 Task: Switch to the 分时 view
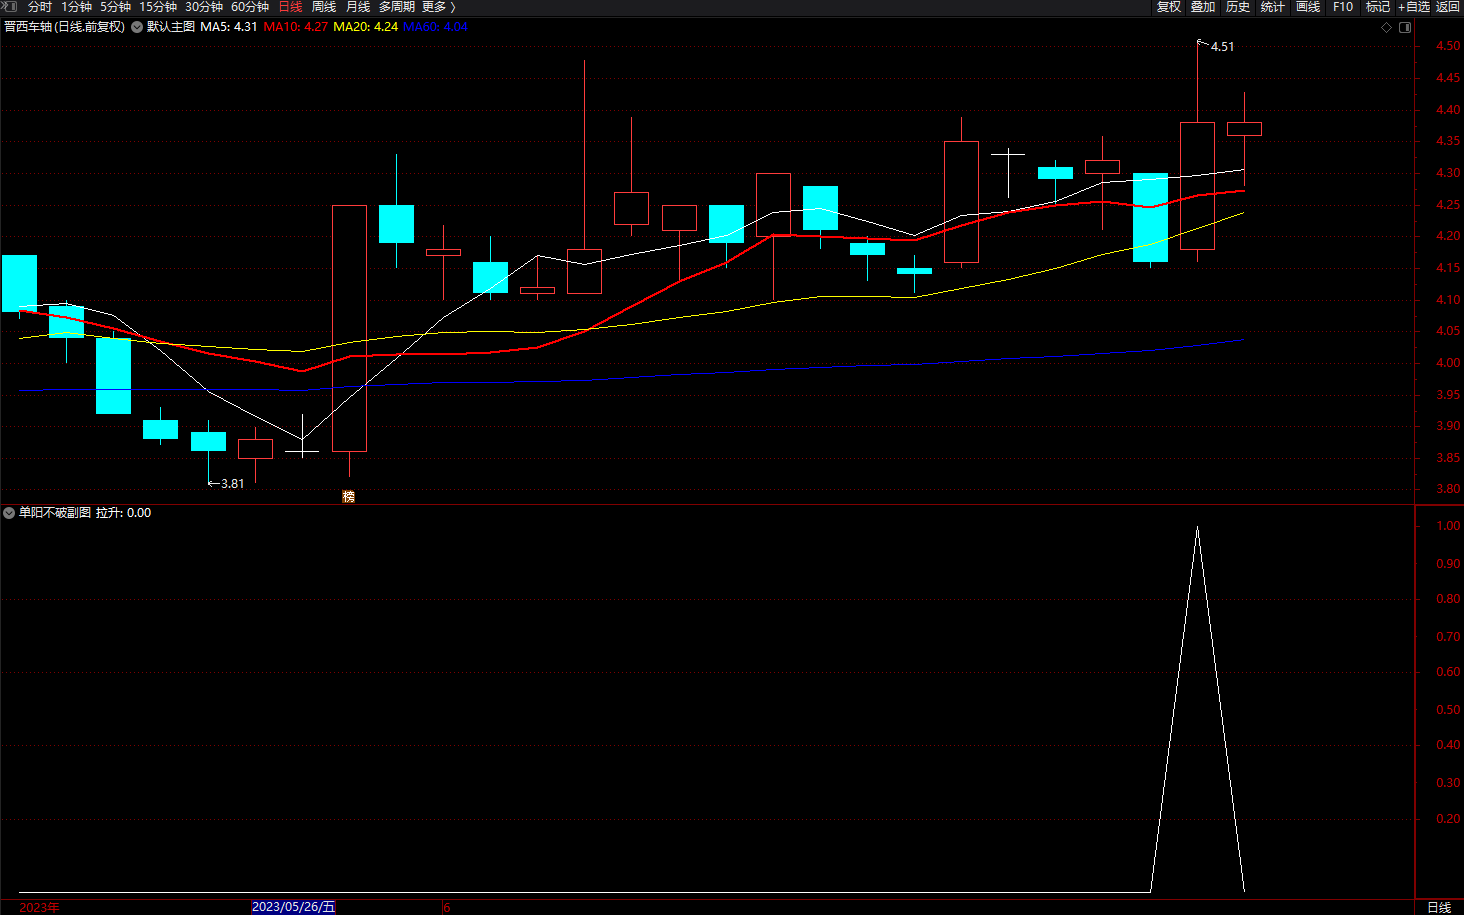tap(40, 7)
